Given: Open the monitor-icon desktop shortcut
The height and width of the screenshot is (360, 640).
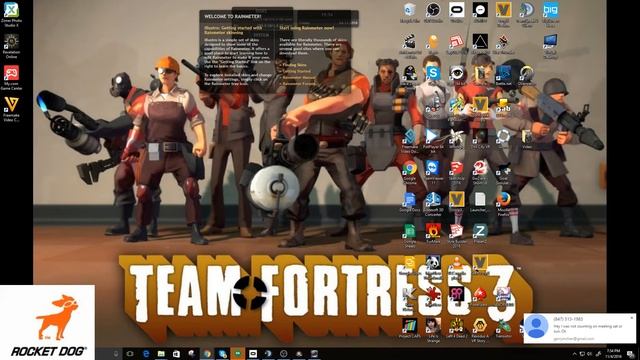Looking at the screenshot, I should tap(550, 46).
